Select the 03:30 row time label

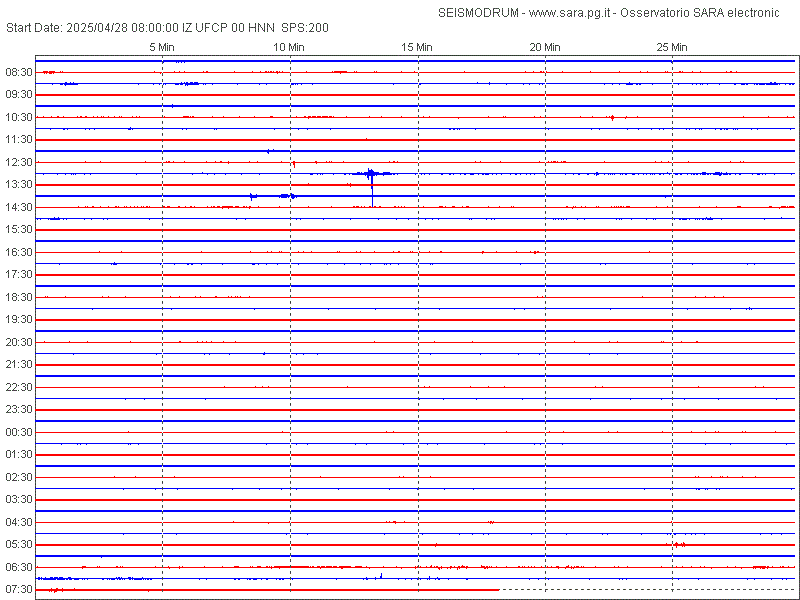click(x=19, y=499)
